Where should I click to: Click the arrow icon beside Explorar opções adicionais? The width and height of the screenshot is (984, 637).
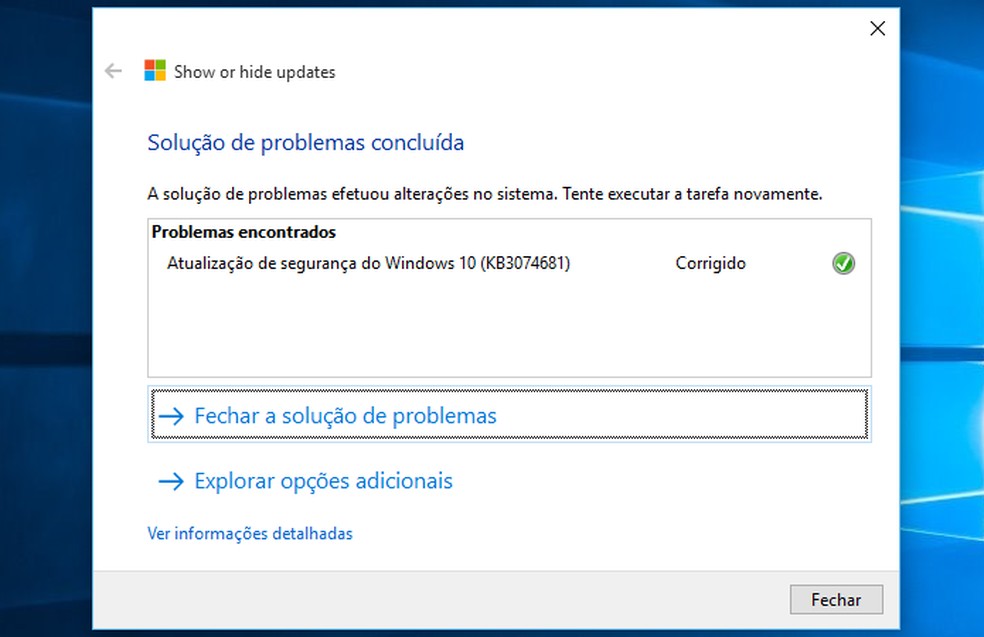pyautogui.click(x=171, y=482)
